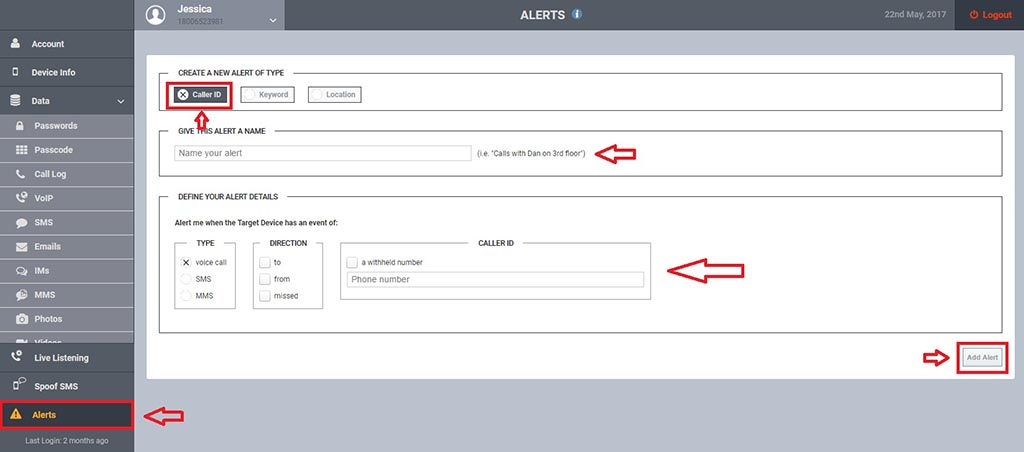Click the Device Info phone icon

(x=15, y=72)
